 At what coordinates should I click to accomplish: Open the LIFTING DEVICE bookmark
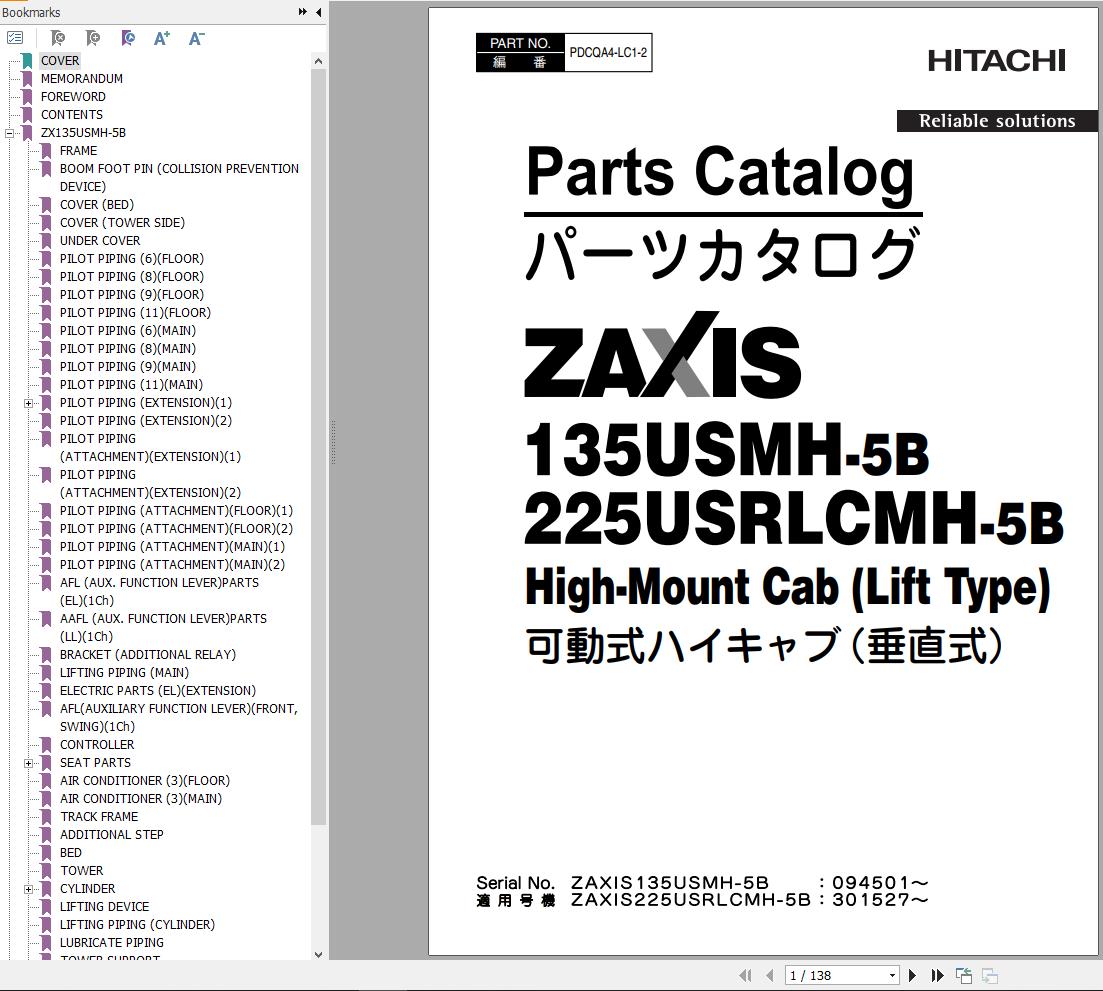pyautogui.click(x=105, y=907)
